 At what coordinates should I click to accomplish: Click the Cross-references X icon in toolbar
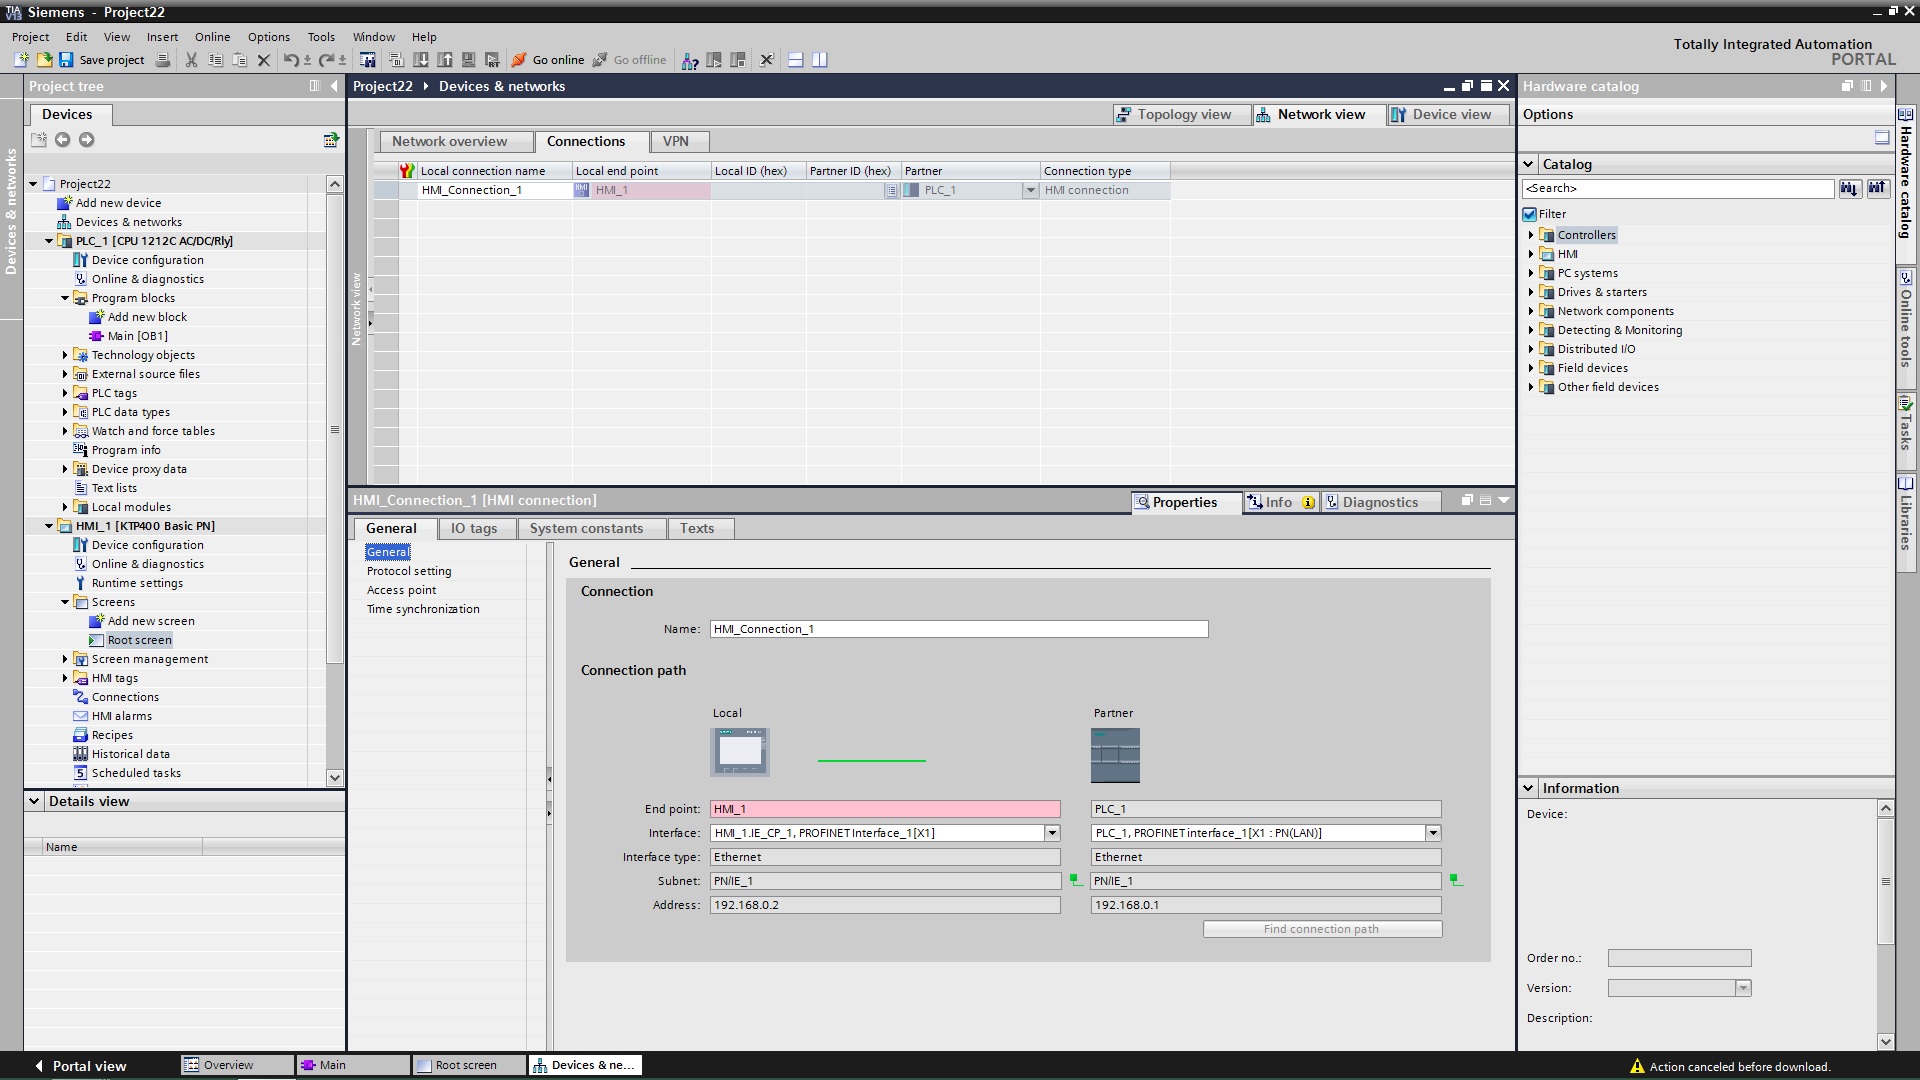pos(767,60)
